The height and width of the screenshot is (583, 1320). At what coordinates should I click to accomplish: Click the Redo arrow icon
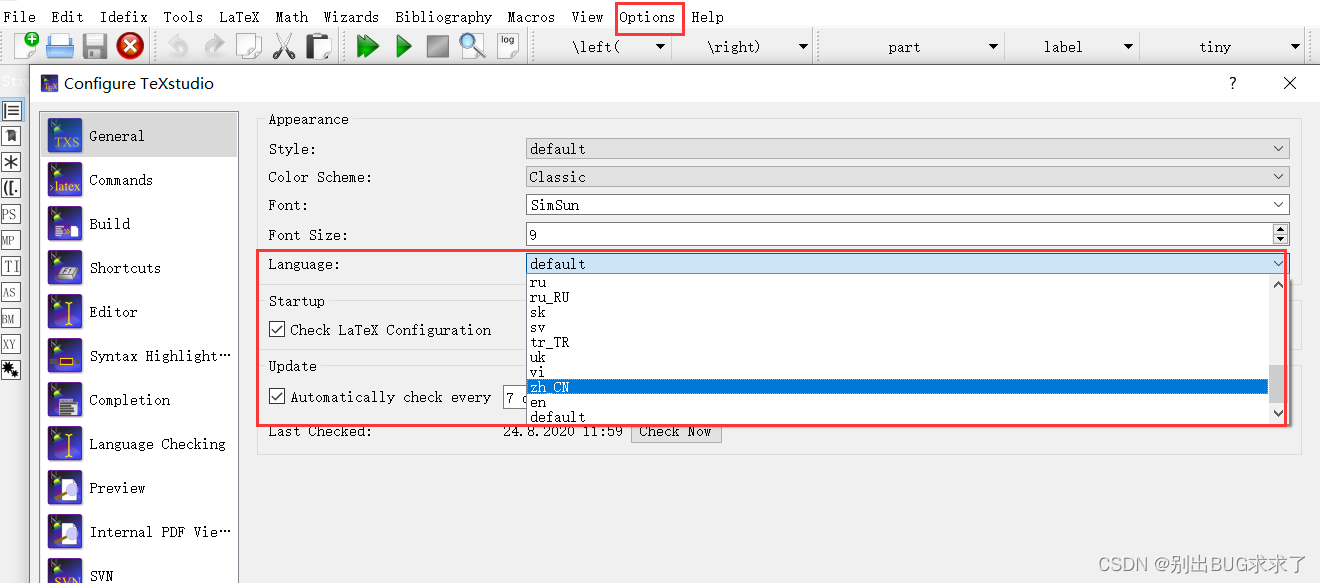[x=213, y=45]
